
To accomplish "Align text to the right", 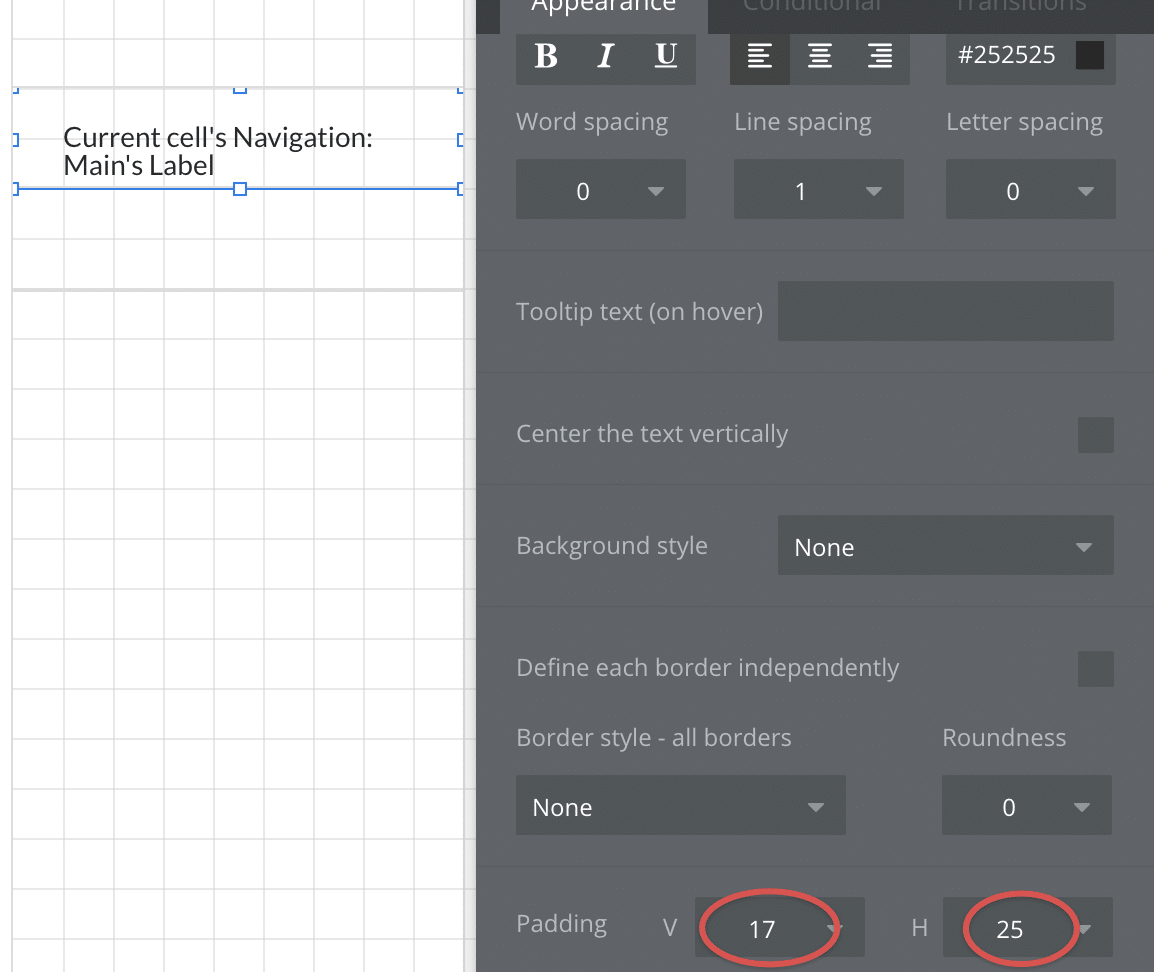I will coord(880,56).
